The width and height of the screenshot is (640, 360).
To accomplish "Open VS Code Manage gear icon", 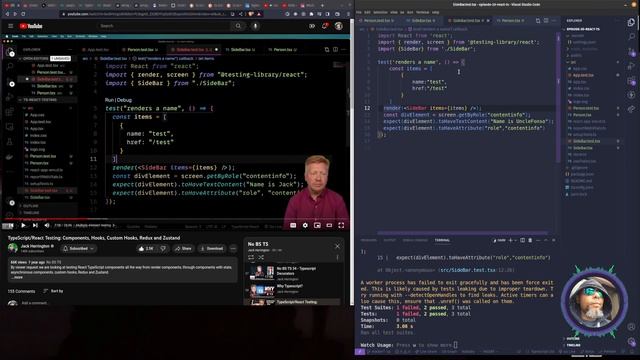I will point(631,341).
